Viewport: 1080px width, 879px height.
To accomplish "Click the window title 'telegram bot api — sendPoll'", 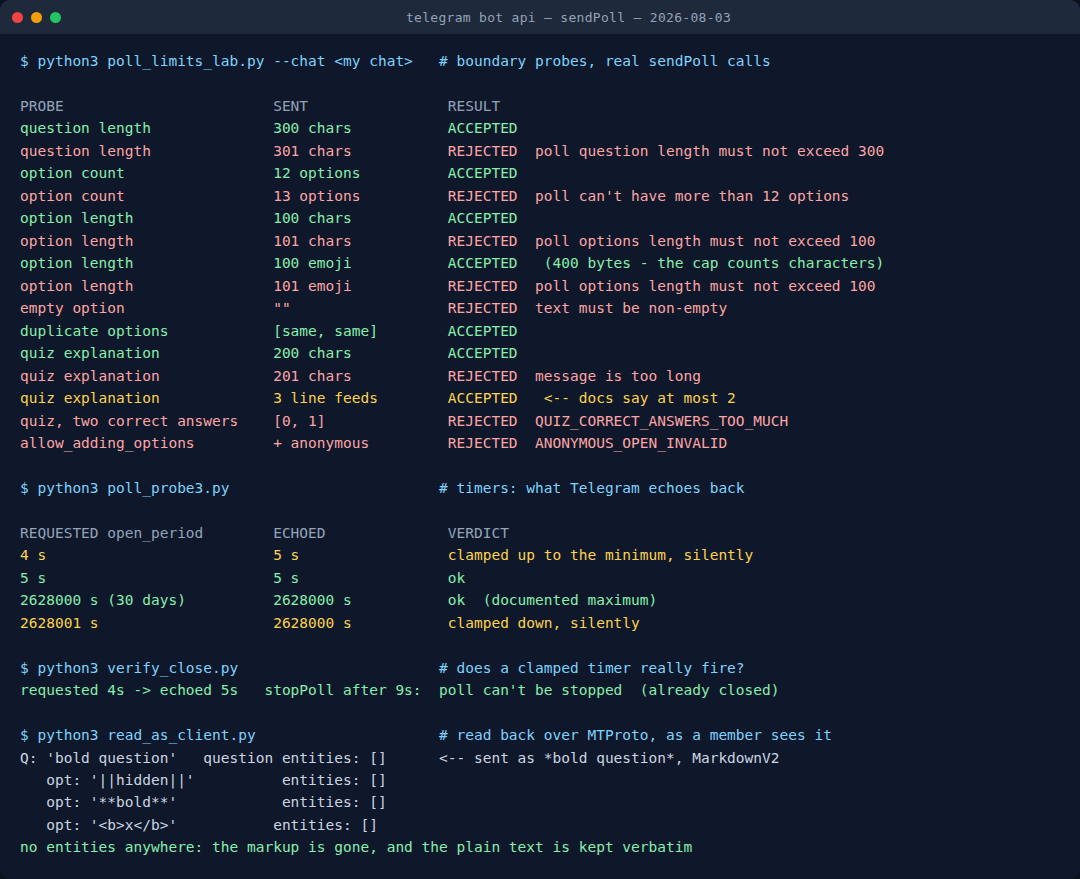I will click(515, 17).
